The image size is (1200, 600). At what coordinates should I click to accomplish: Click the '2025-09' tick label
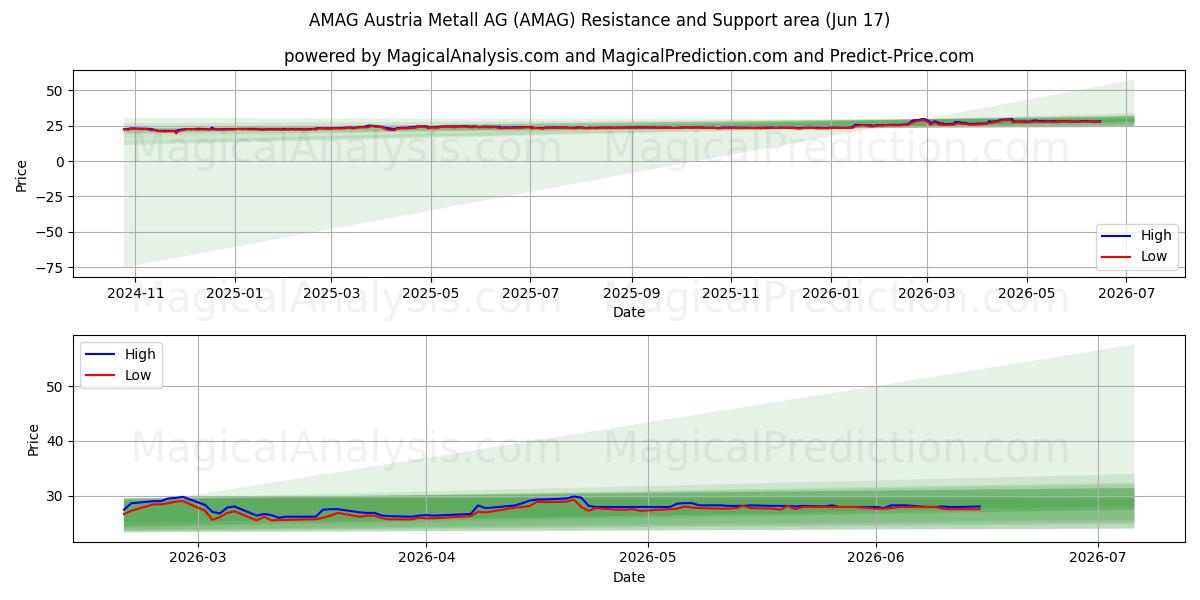[631, 293]
